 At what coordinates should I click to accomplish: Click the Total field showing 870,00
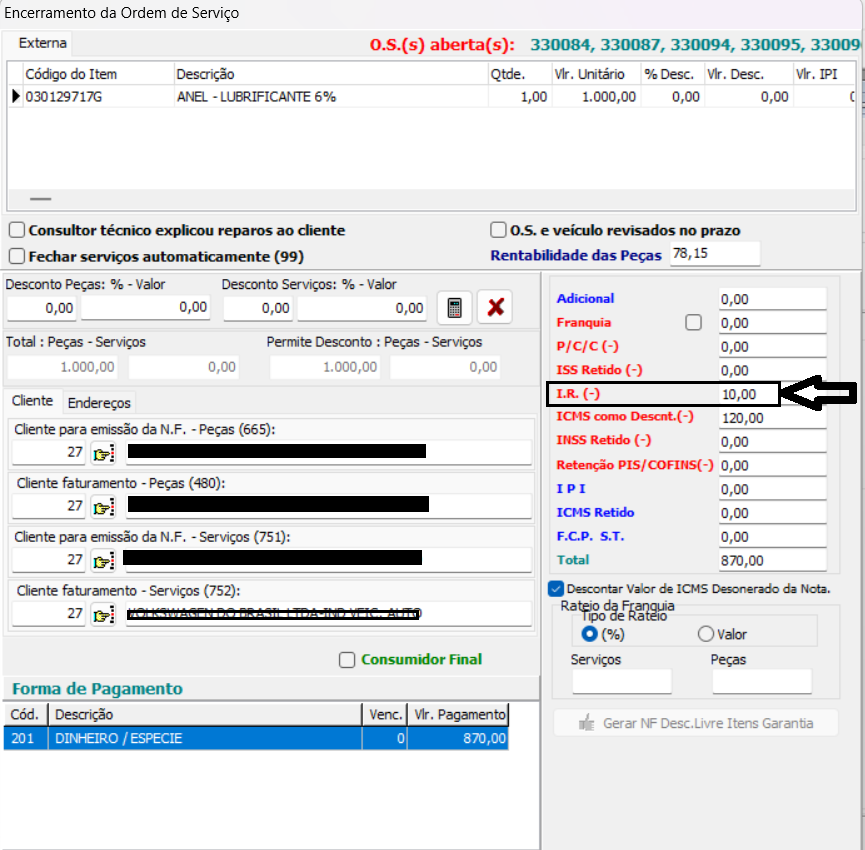772,560
